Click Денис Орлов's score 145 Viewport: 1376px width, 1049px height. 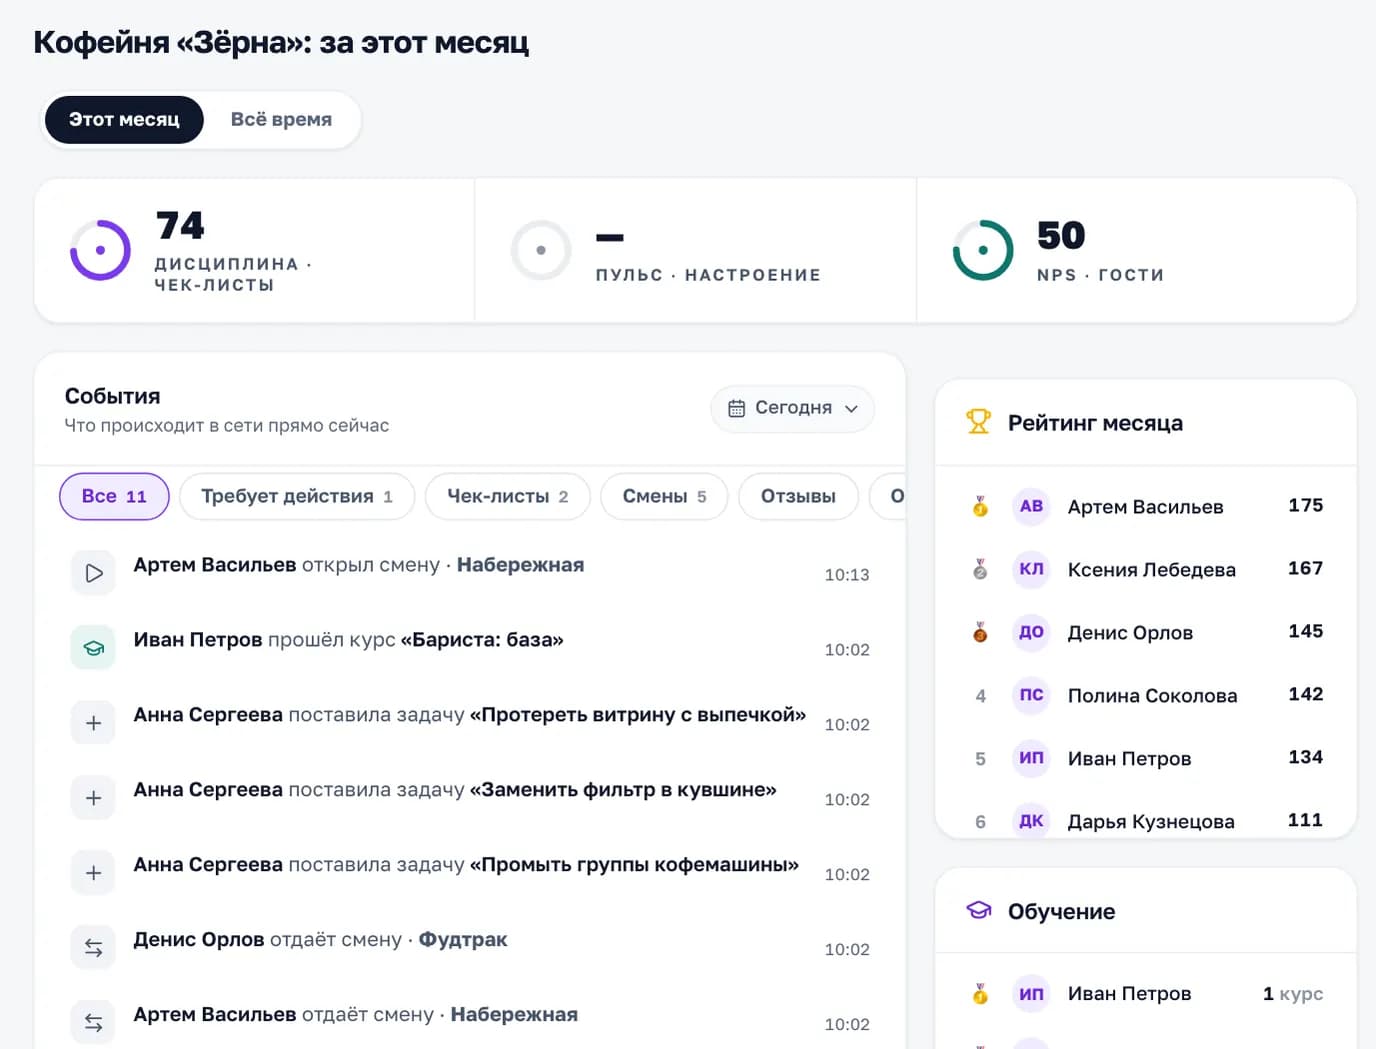tap(1305, 632)
